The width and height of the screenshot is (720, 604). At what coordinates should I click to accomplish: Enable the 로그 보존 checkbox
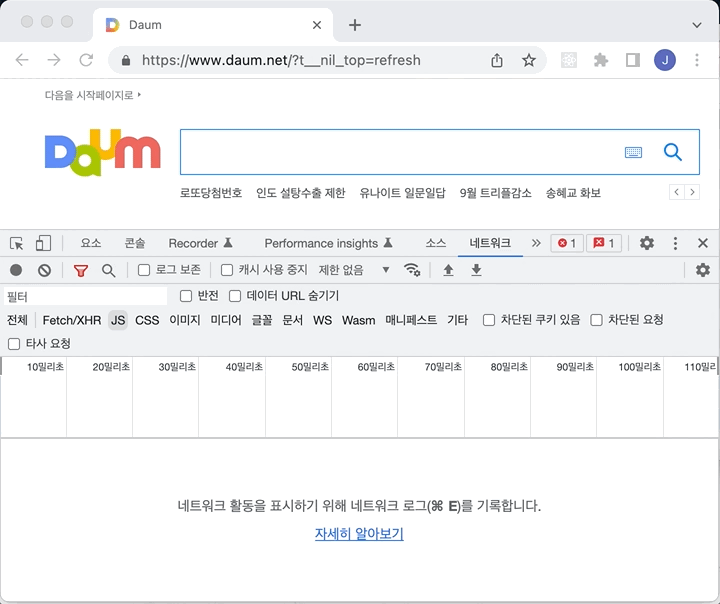coord(144,270)
